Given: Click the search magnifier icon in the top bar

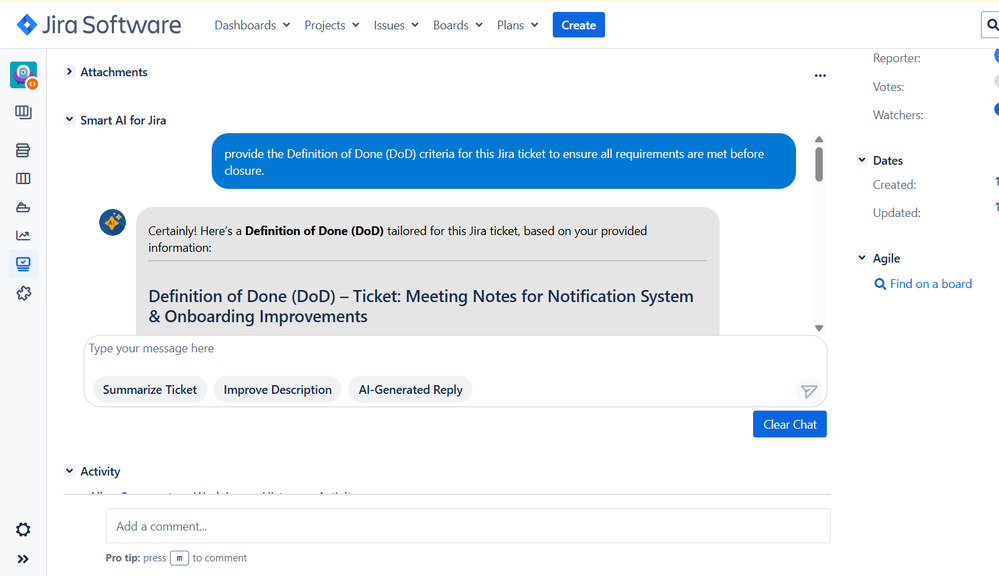Looking at the screenshot, I should (991, 25).
